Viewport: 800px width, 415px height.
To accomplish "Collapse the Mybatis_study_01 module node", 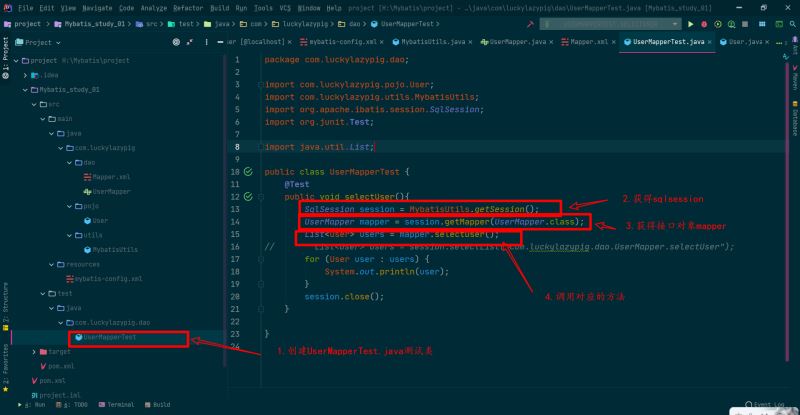I will tap(25, 89).
